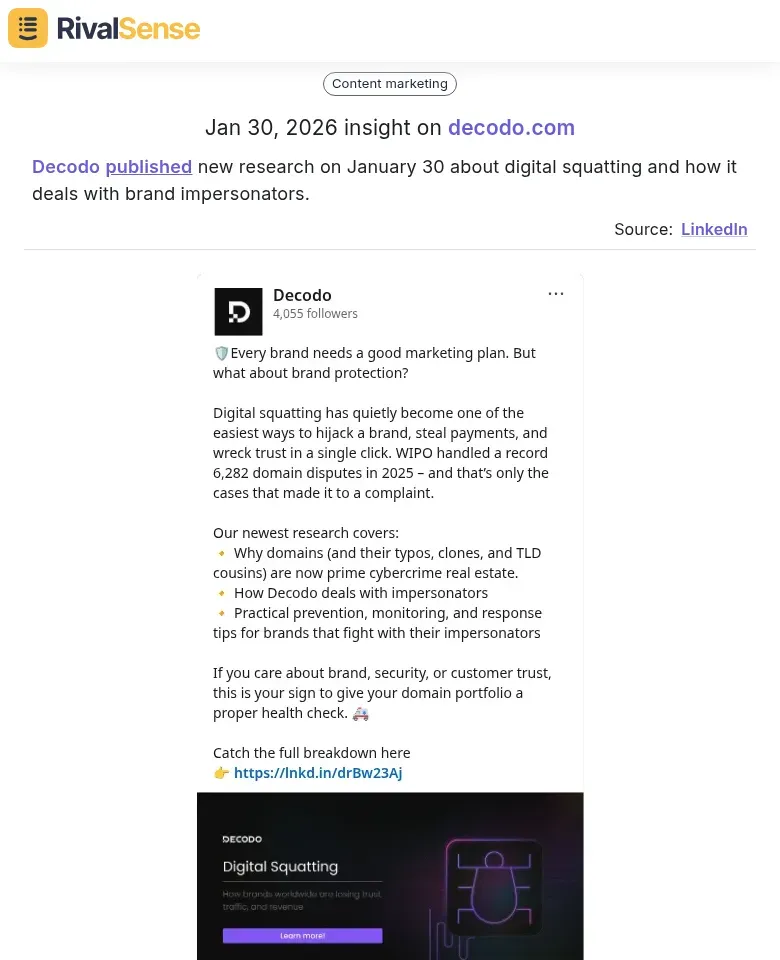The height and width of the screenshot is (960, 780).
Task: Click the race car emoji in the post
Action: (x=360, y=713)
